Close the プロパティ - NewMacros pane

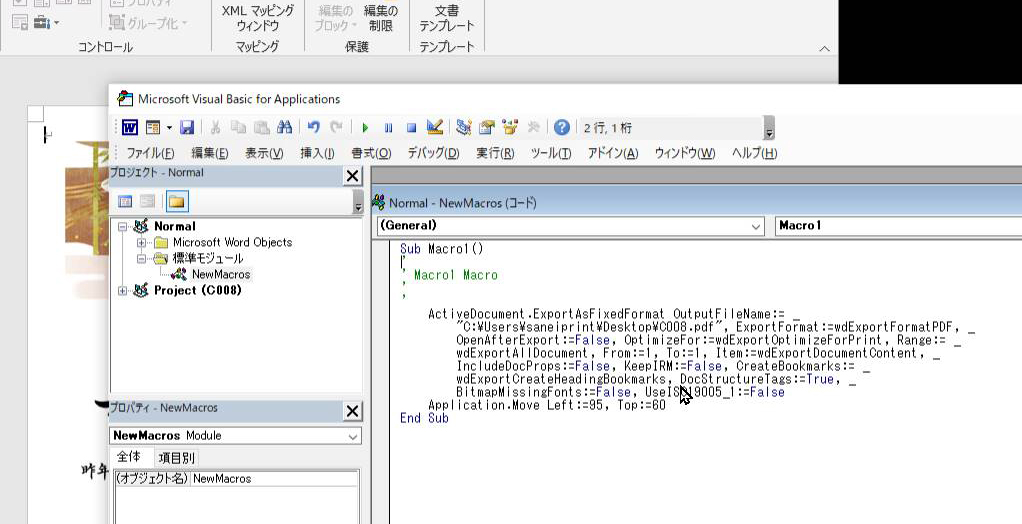[352, 411]
